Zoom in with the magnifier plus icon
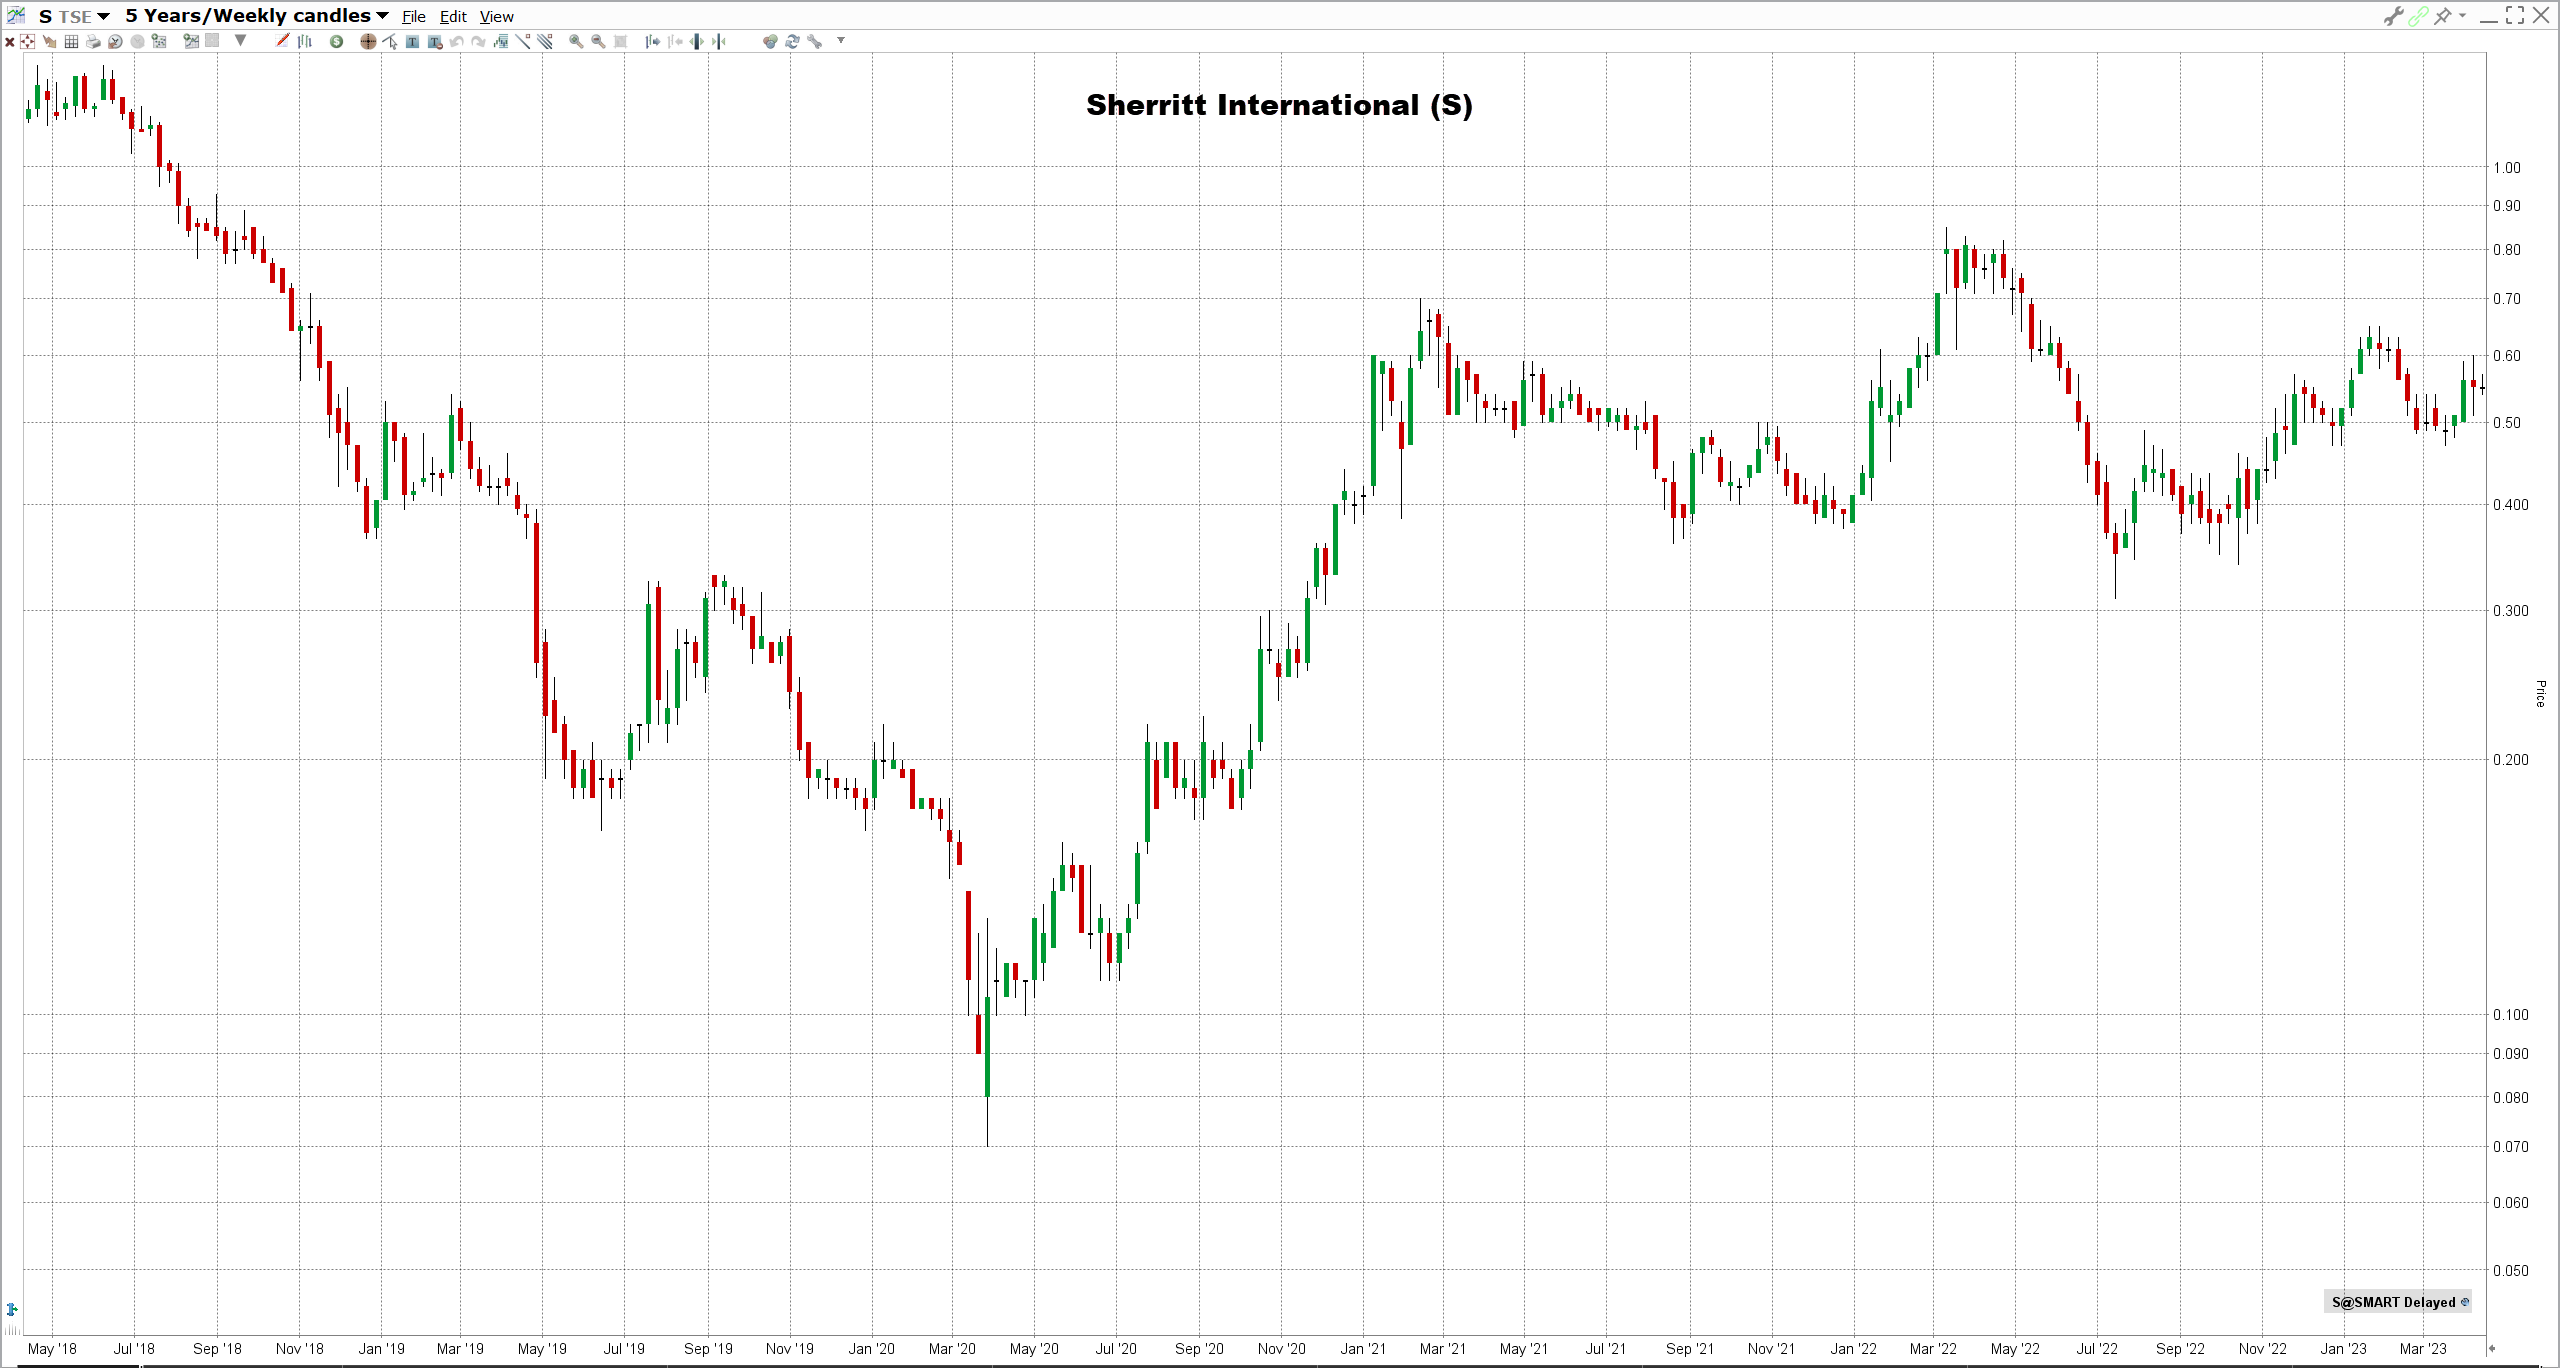2560x1368 pixels. click(x=576, y=41)
